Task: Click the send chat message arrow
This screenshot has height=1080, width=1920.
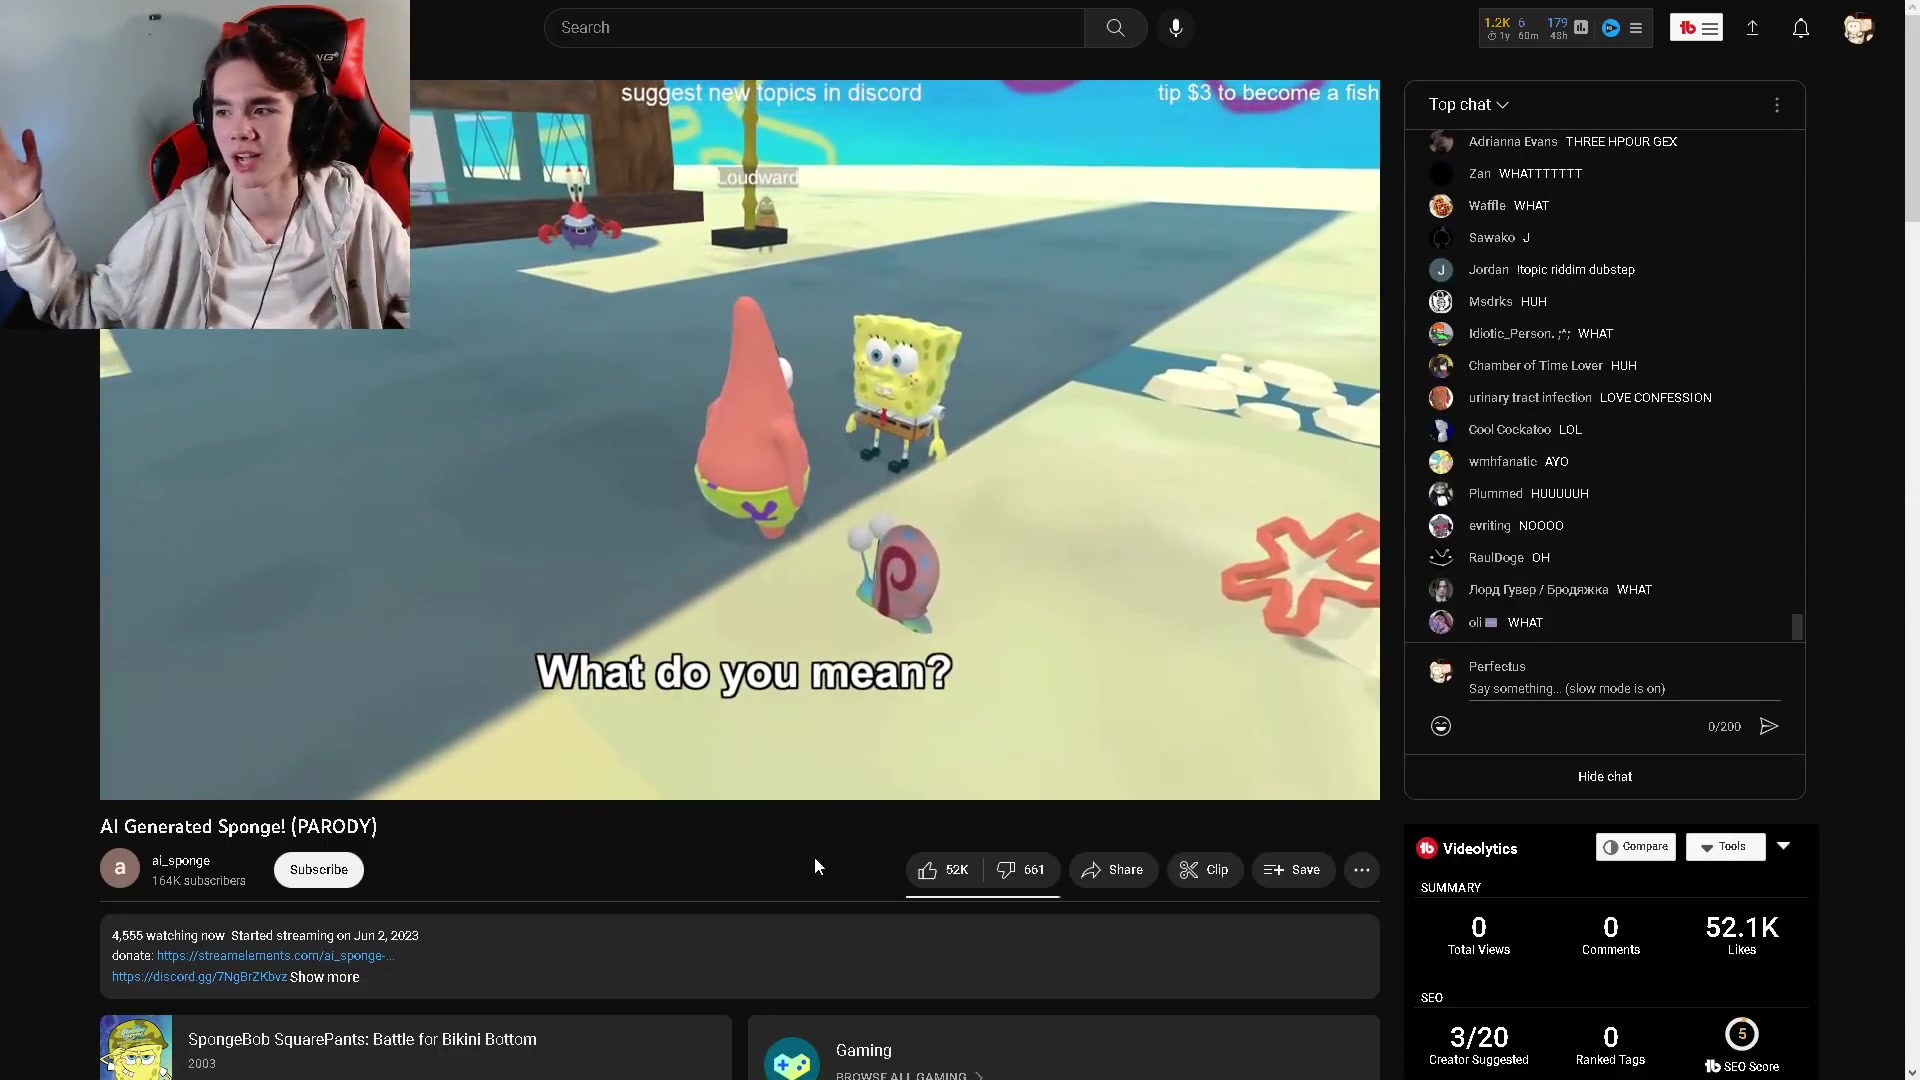Action: point(1769,726)
